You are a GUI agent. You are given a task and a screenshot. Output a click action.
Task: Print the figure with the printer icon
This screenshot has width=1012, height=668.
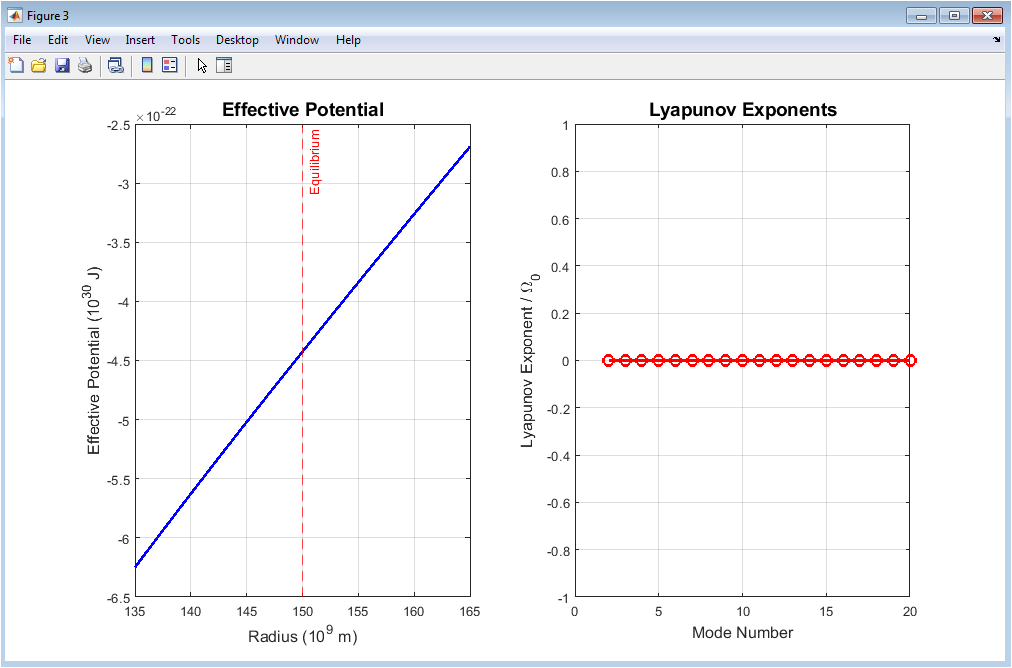click(x=85, y=66)
